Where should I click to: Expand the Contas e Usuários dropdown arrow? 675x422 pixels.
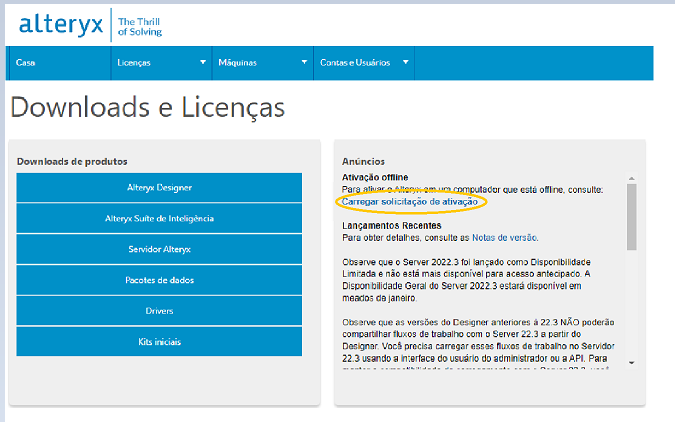pos(406,62)
